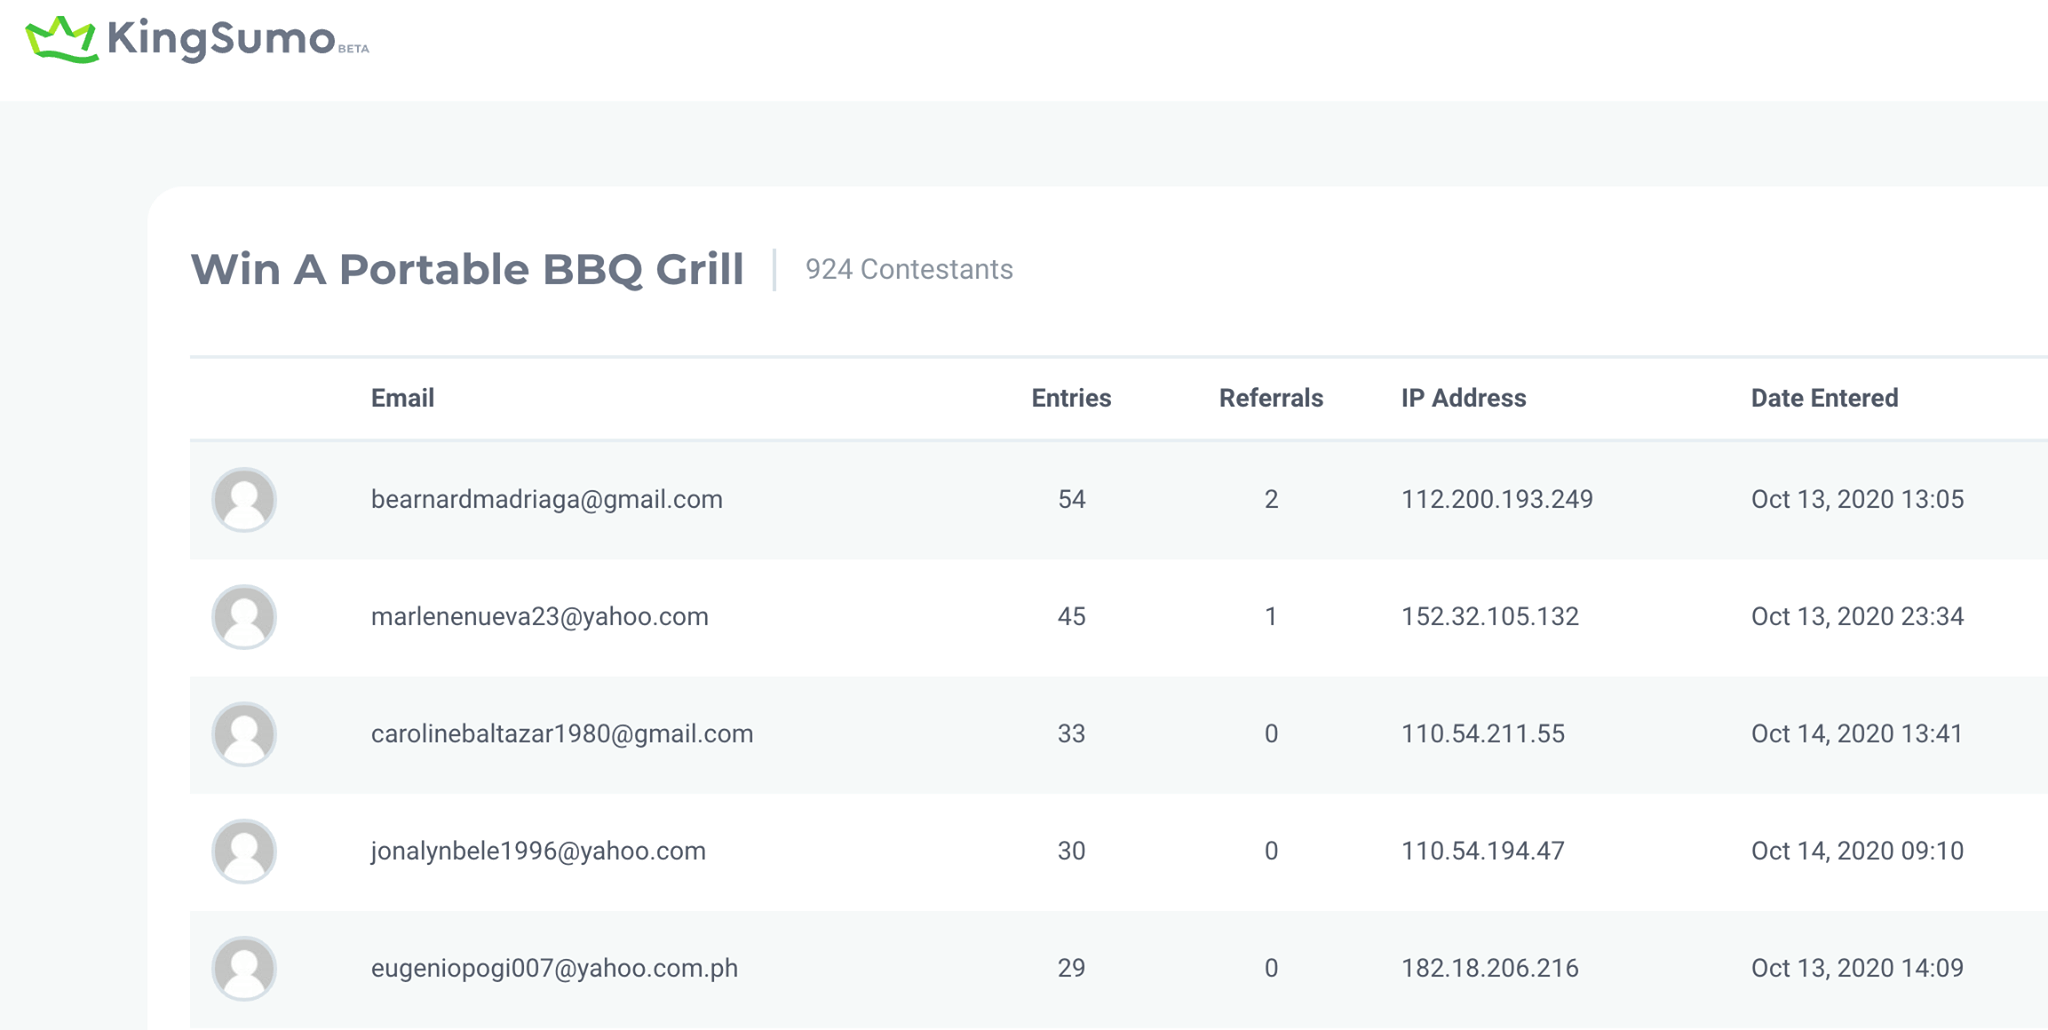Open avatar for marlenenueva23@yahoo.com
The height and width of the screenshot is (1030, 2048).
(x=244, y=616)
